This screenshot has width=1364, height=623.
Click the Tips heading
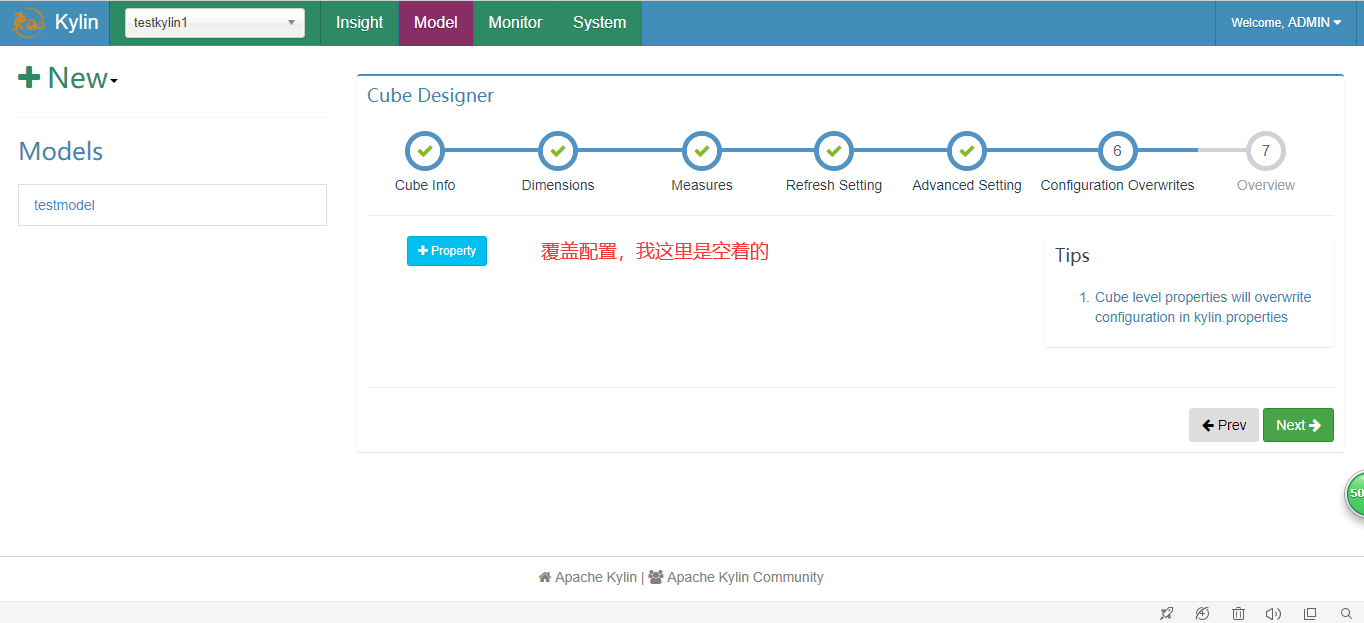click(x=1072, y=255)
